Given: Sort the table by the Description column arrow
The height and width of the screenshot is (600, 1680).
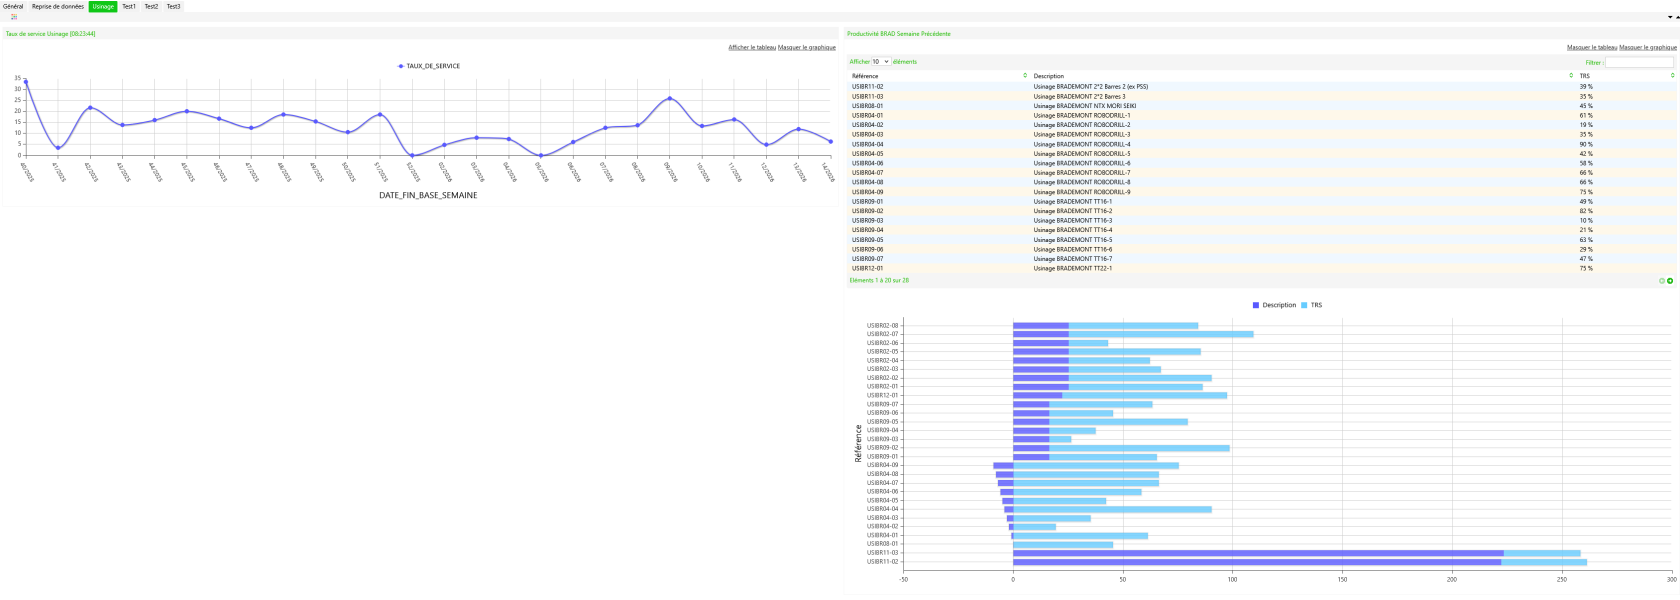Looking at the screenshot, I should (1571, 76).
